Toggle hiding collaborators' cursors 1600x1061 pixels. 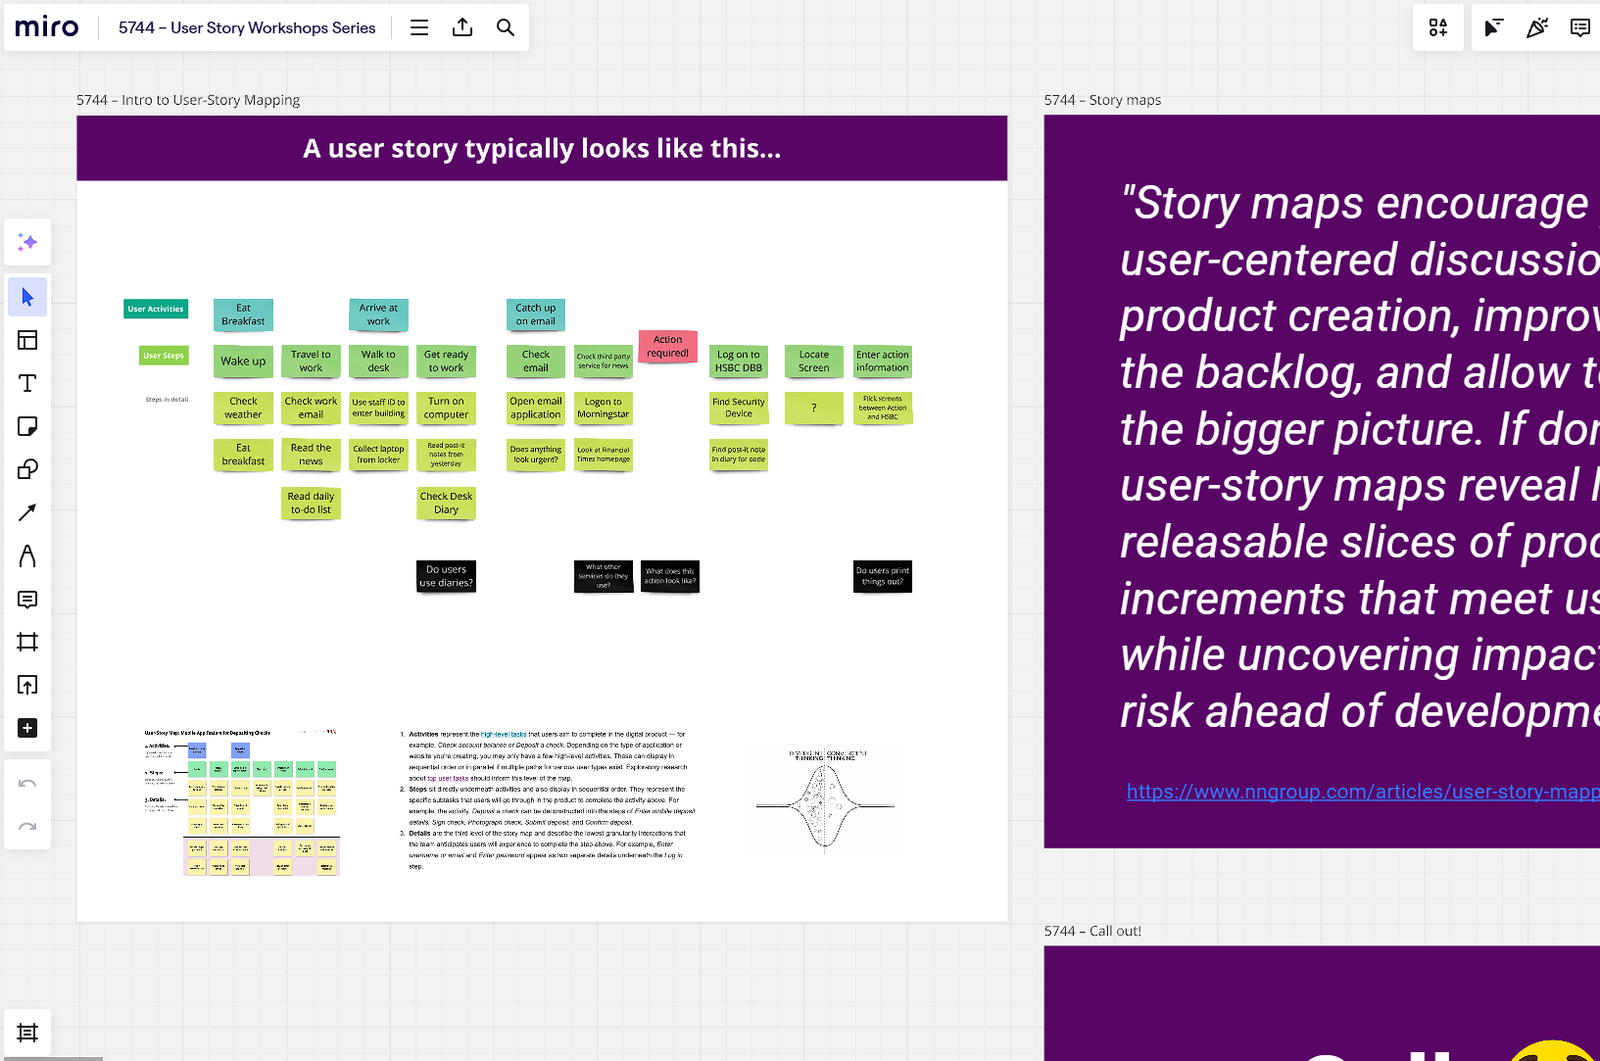(x=1493, y=27)
